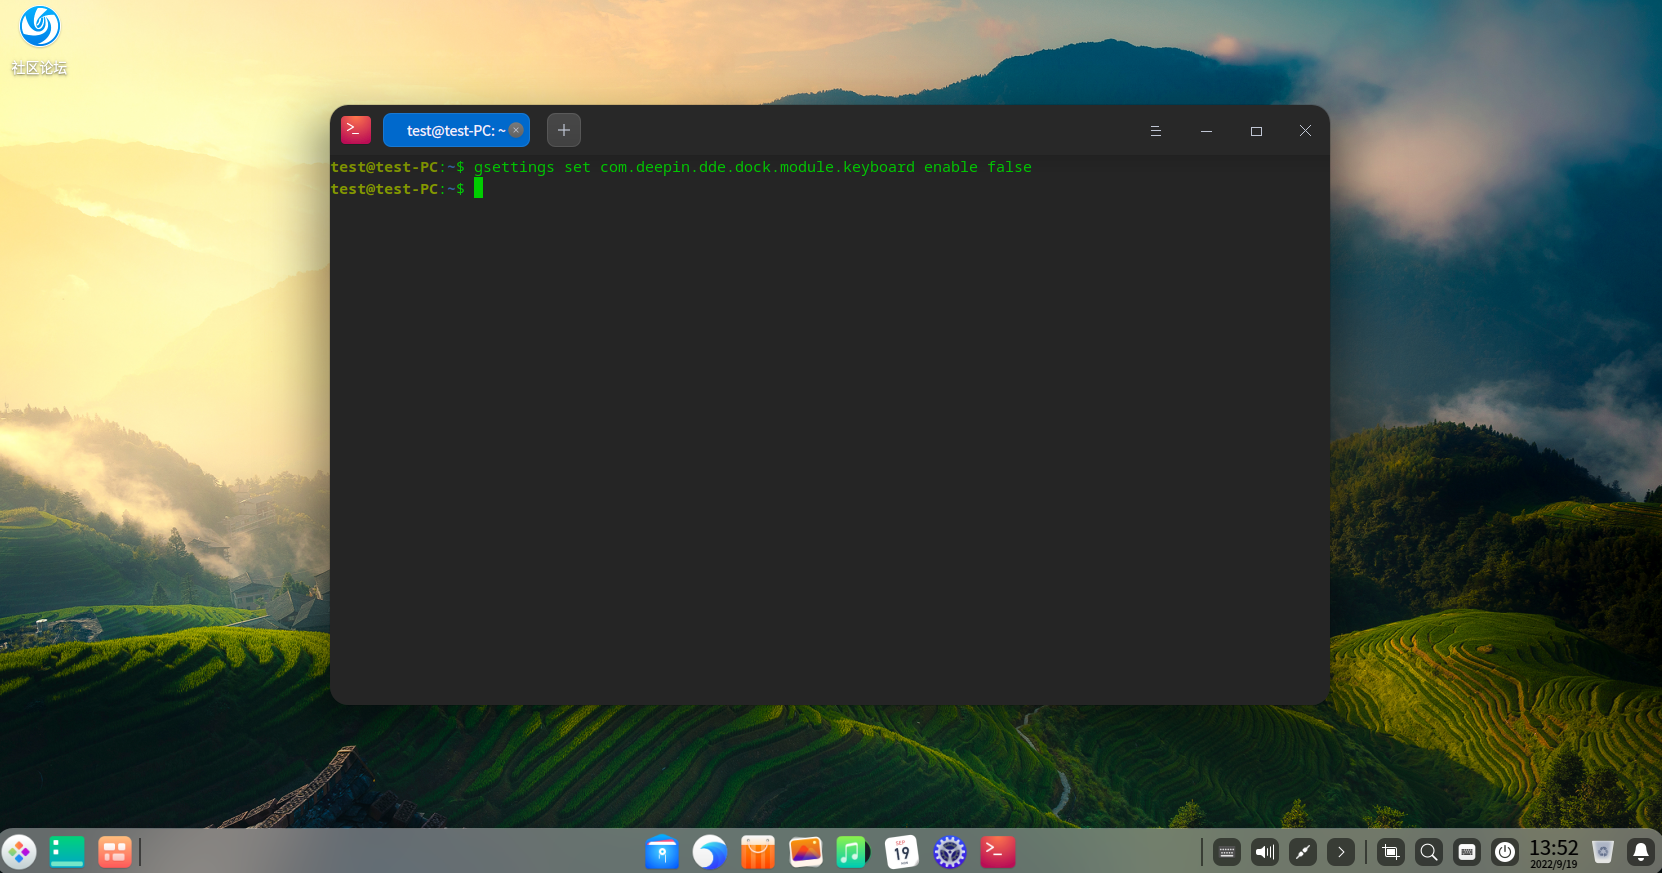Launch the File Manager from the dock
1662x873 pixels.
click(662, 852)
